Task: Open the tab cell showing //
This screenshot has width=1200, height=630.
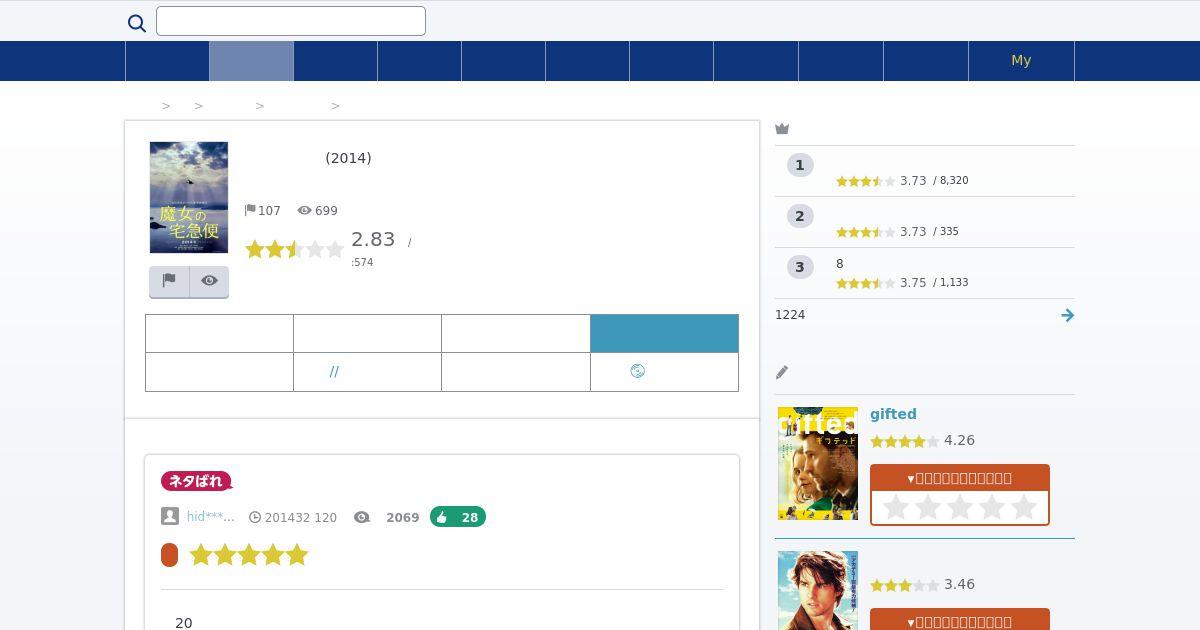Action: click(367, 371)
